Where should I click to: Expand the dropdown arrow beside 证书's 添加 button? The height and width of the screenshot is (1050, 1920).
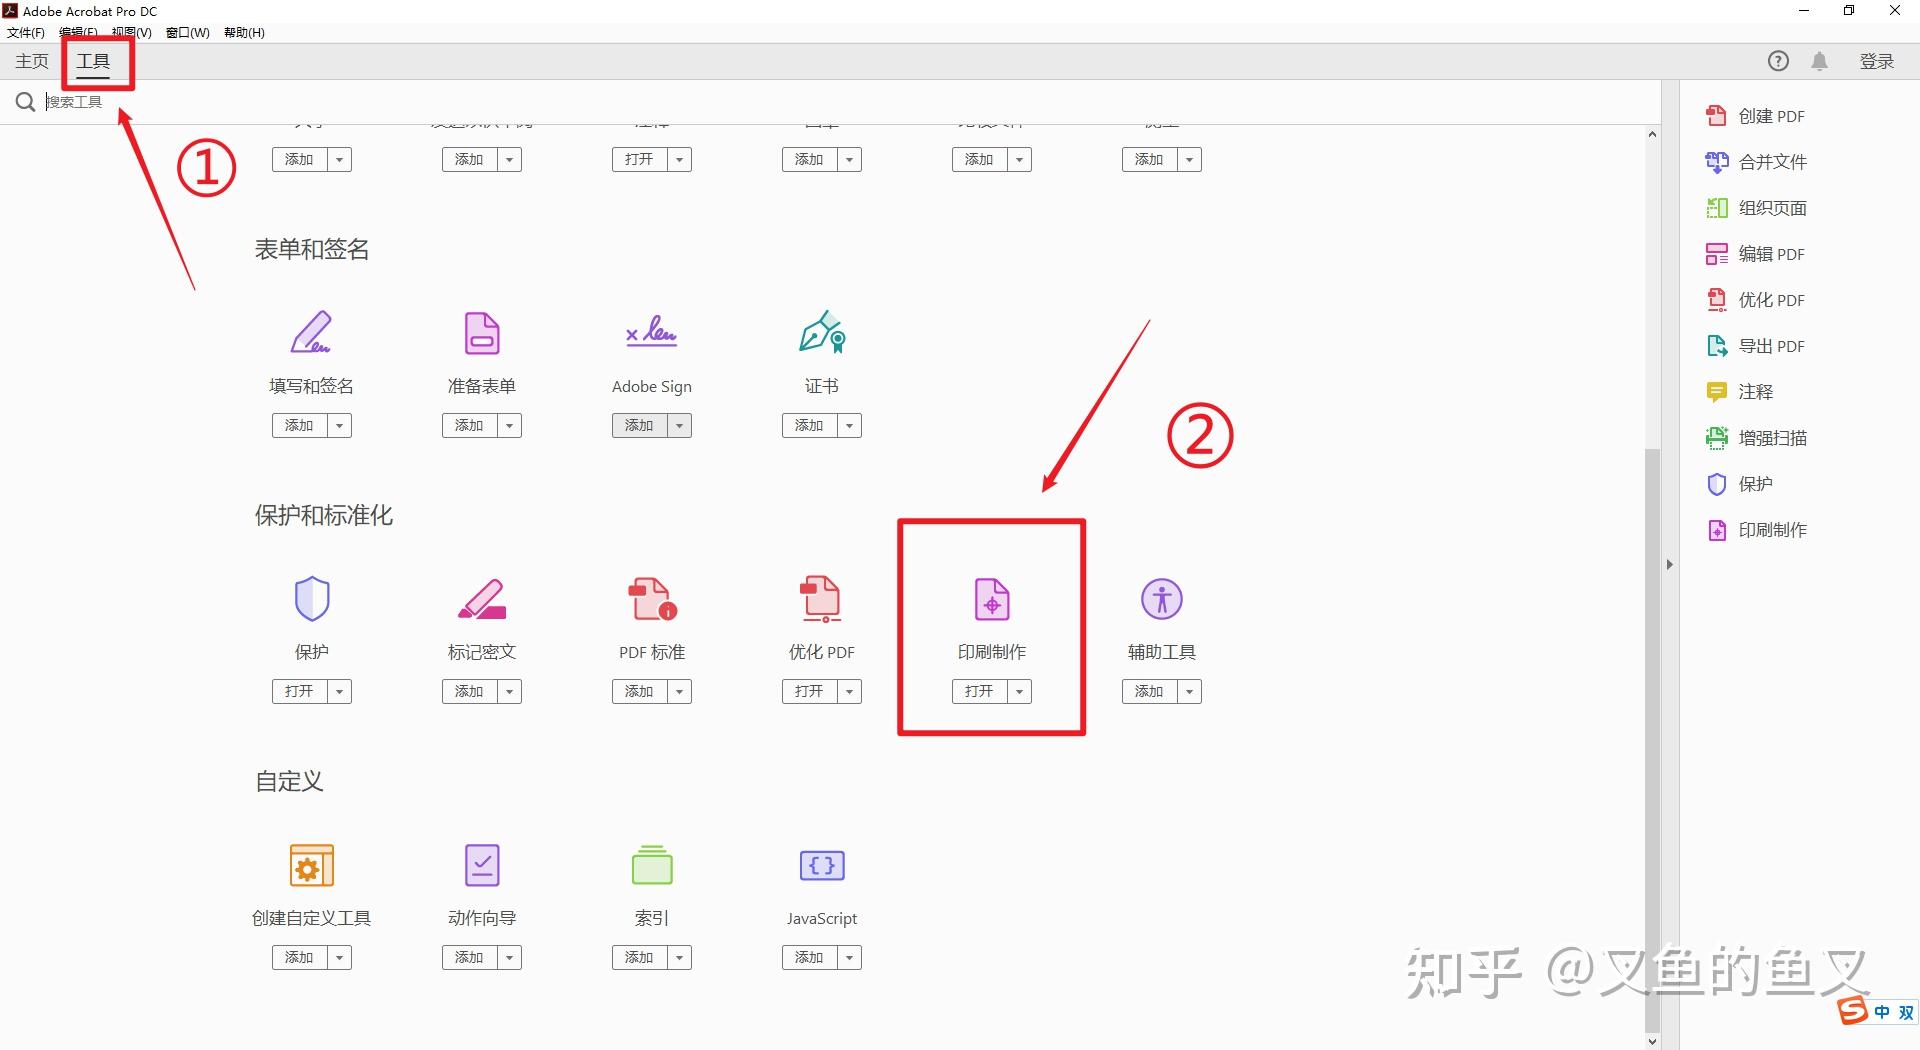850,426
